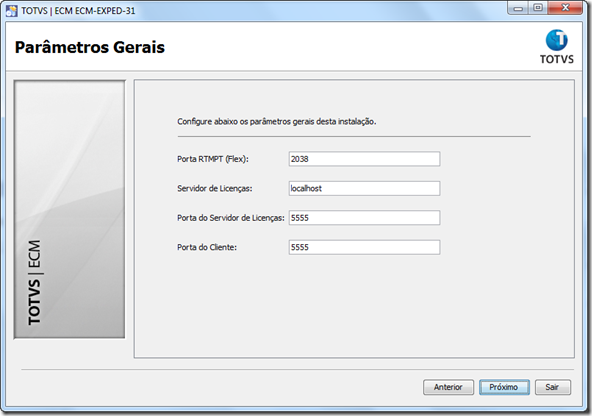
Task: Focus the Porta RTMPT (Flex) field
Action: pyautogui.click(x=364, y=159)
